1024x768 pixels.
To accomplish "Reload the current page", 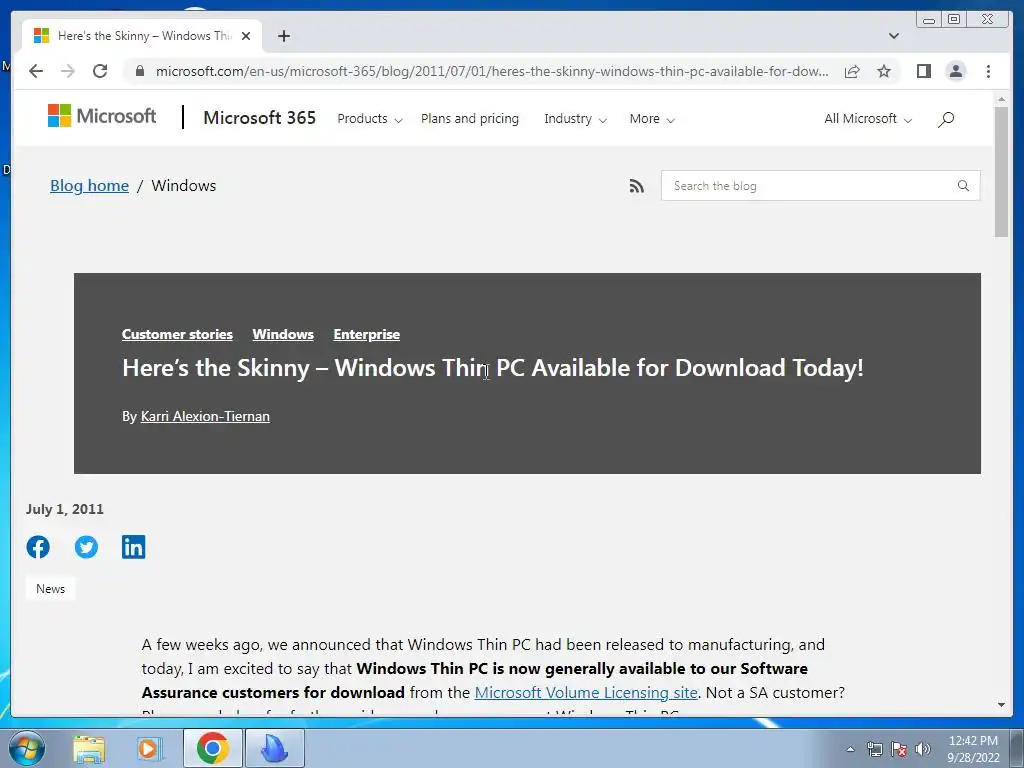I will 100,71.
